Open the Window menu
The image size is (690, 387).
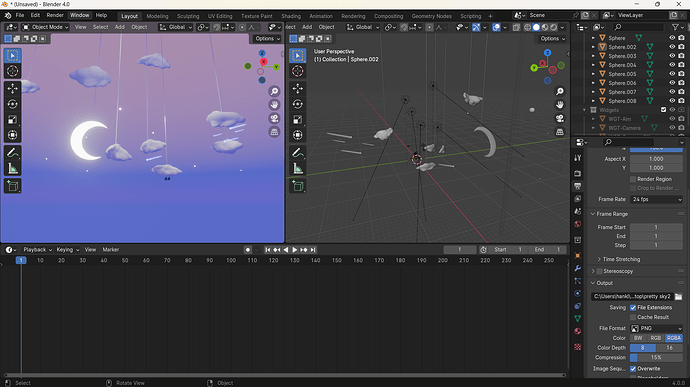point(79,15)
